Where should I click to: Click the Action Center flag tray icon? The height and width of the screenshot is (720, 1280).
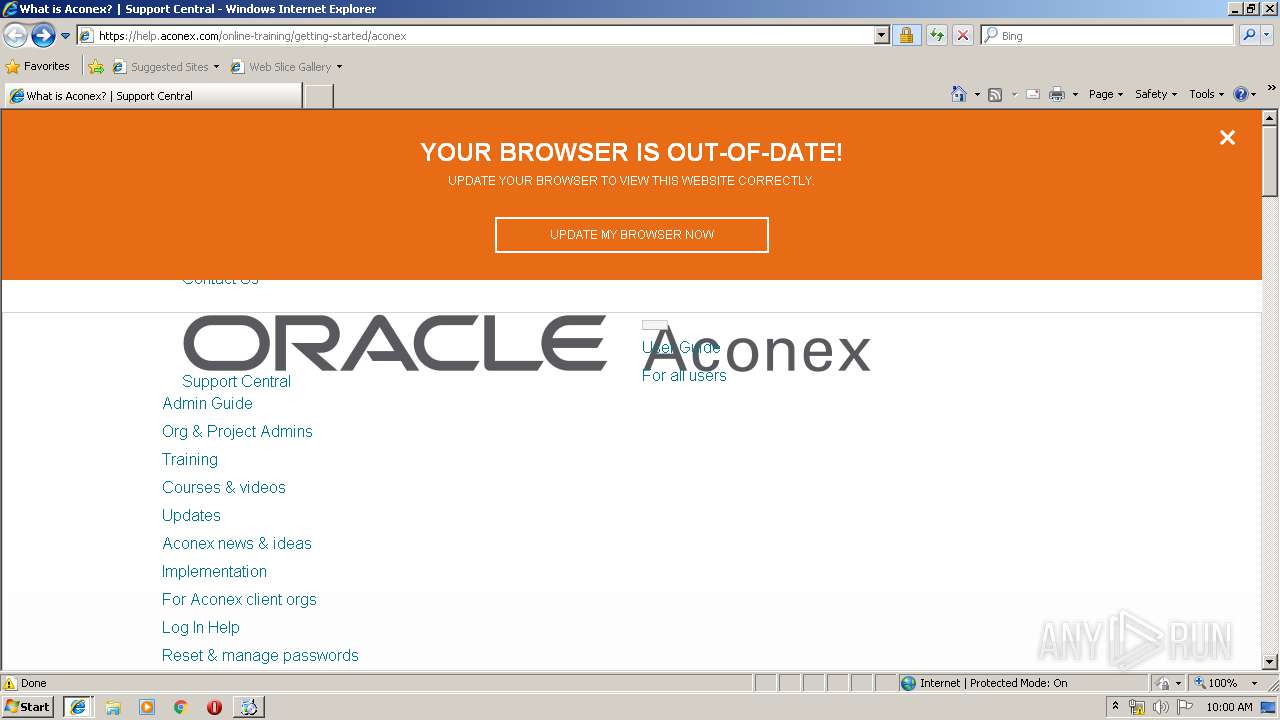coord(1184,707)
